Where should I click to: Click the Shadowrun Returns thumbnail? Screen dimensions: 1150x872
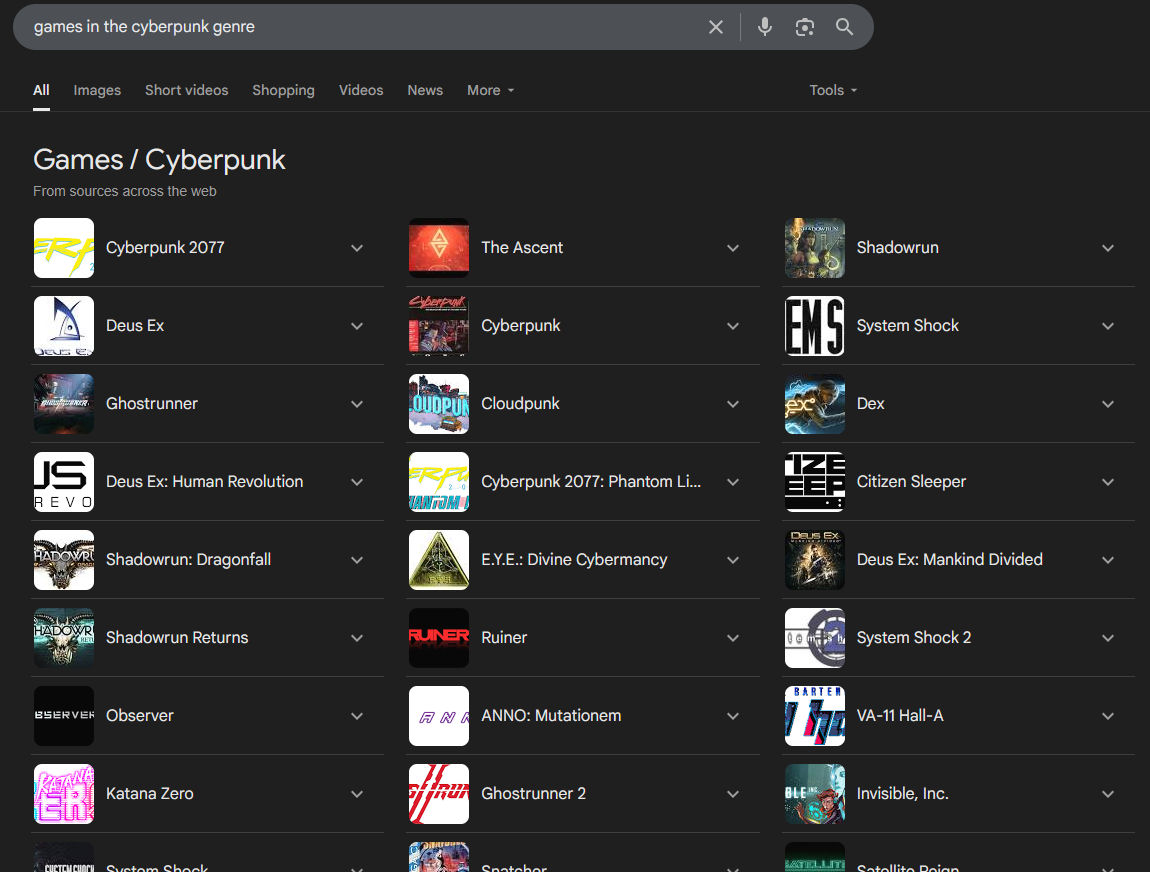(x=64, y=638)
